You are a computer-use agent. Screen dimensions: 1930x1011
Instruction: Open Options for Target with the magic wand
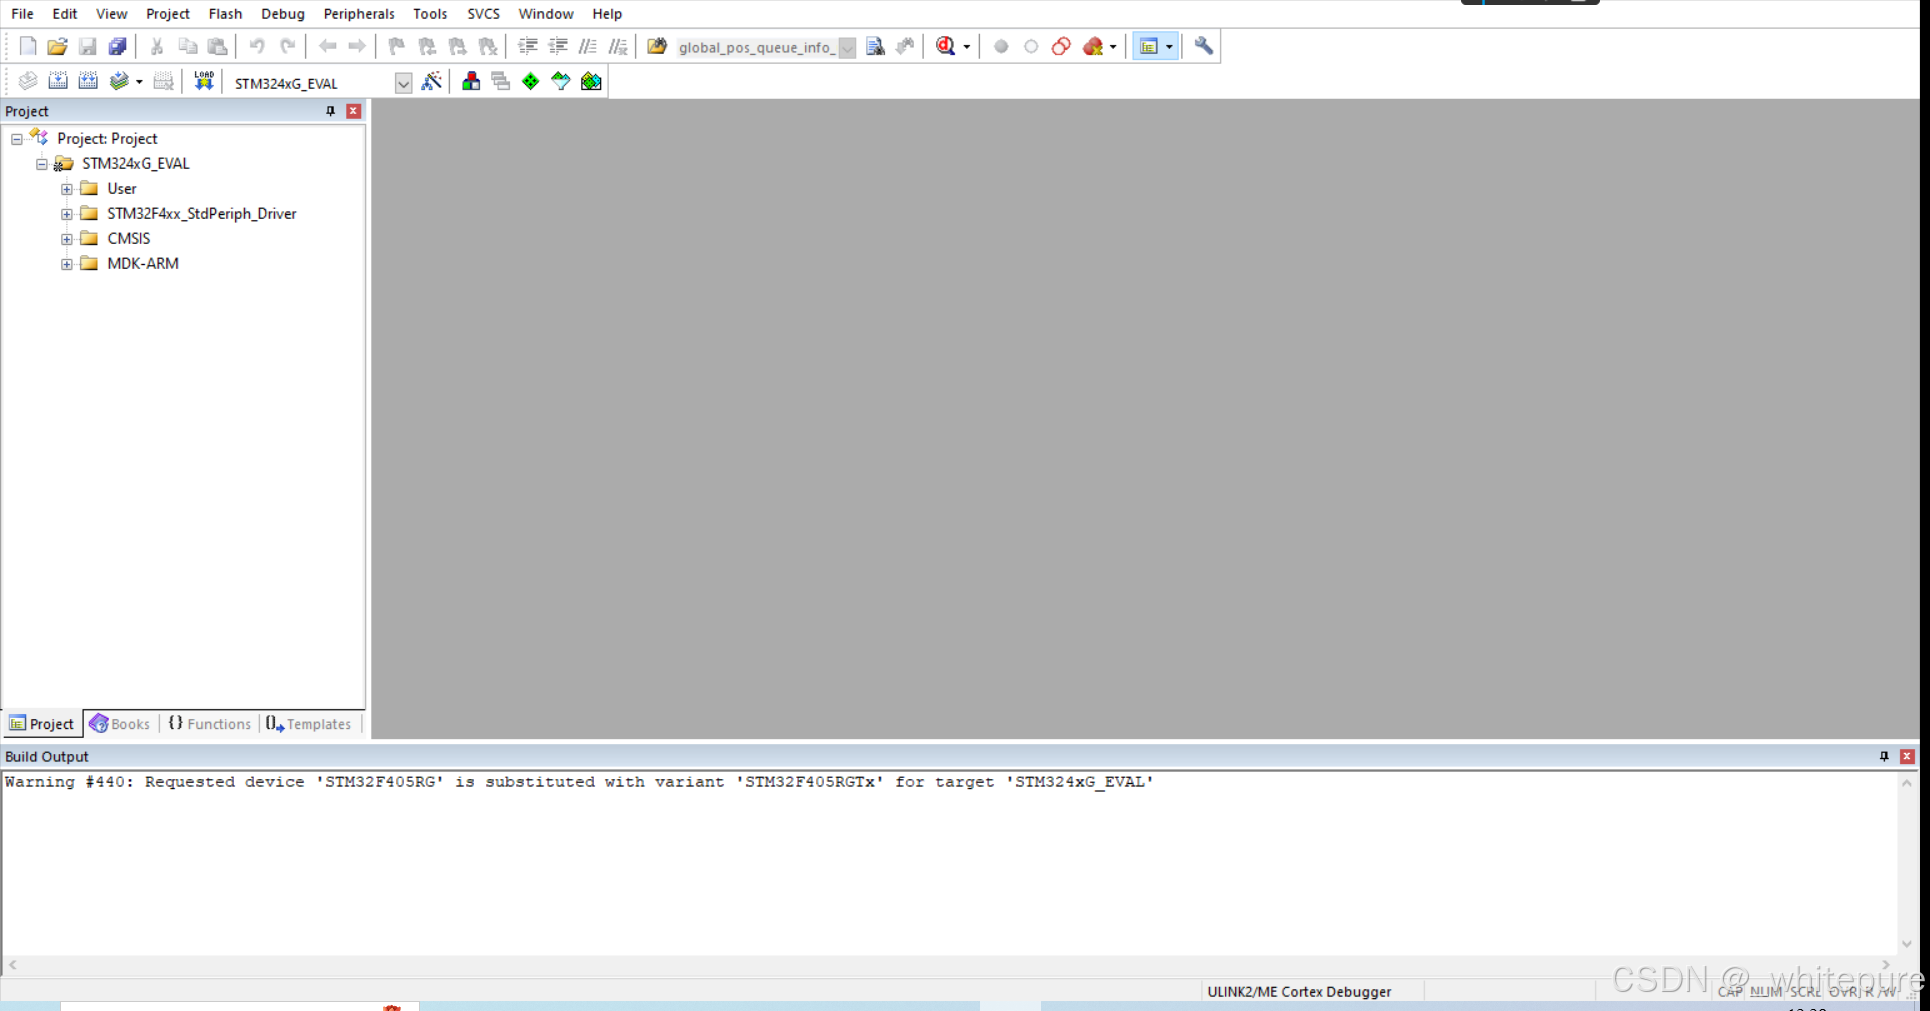pos(432,81)
